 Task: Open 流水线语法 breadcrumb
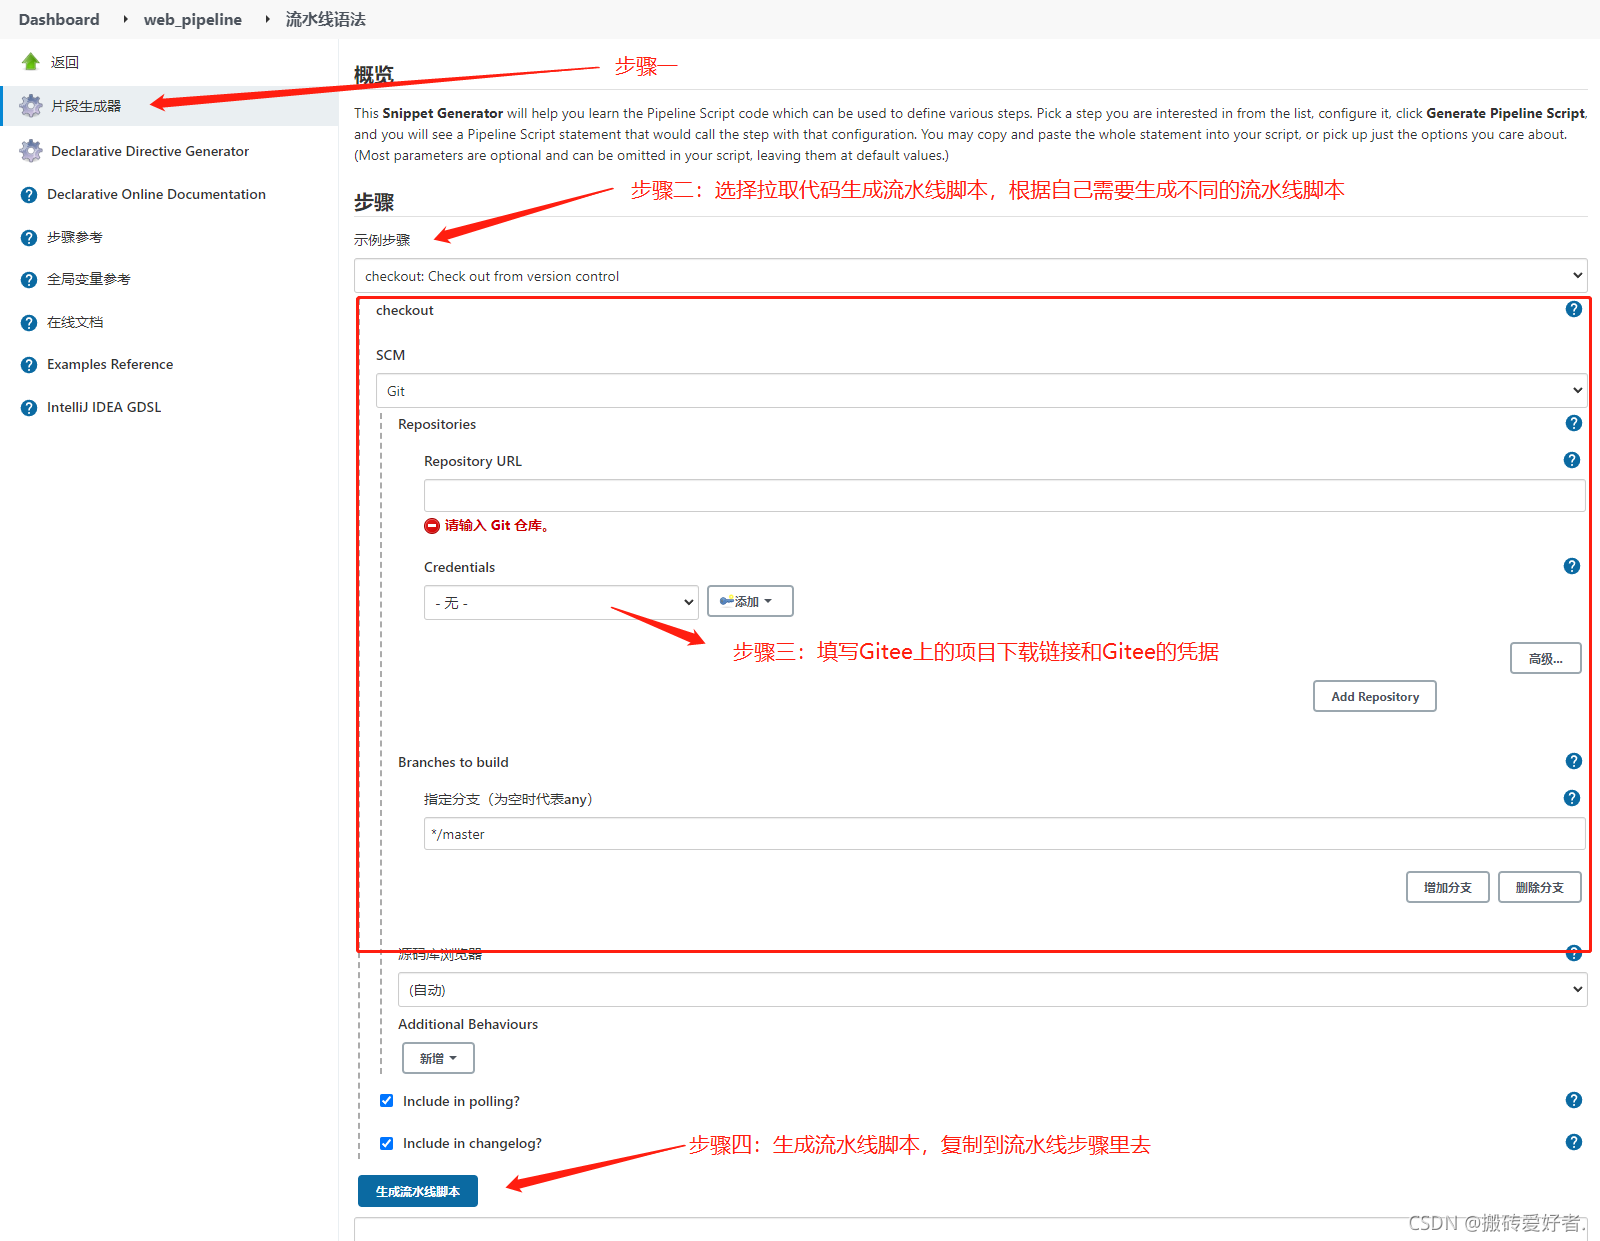[326, 19]
